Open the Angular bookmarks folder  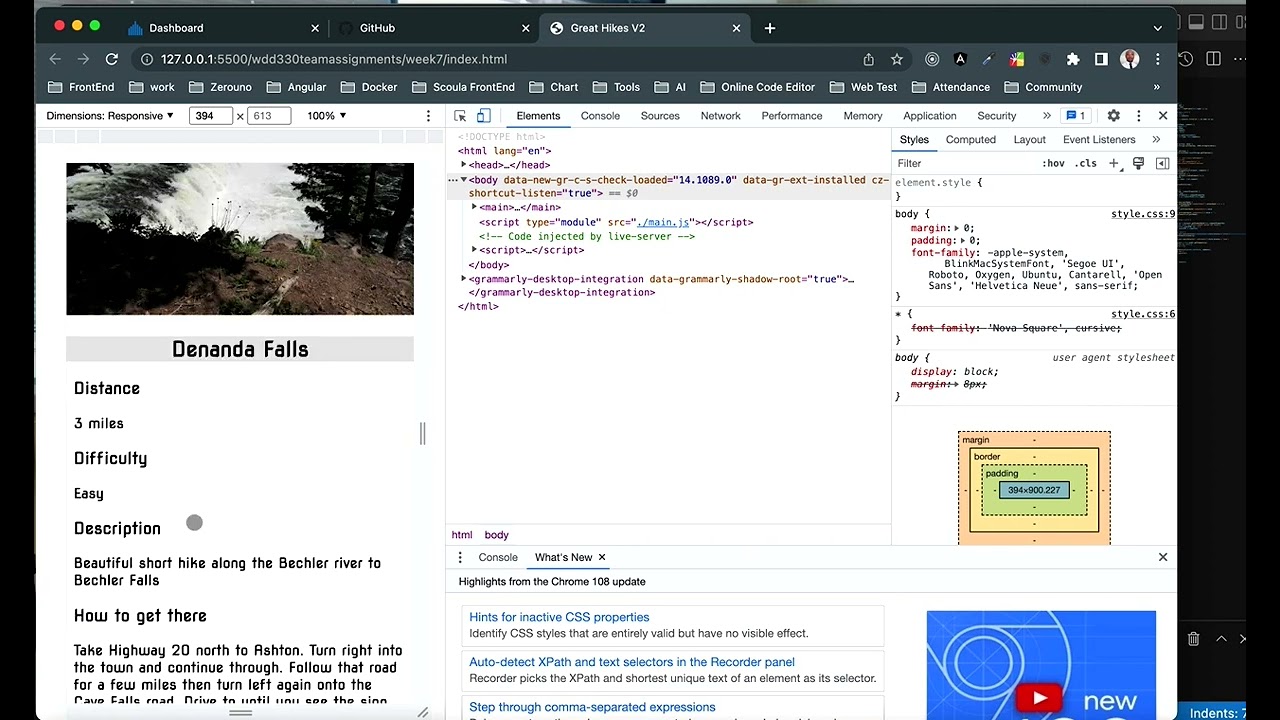coord(296,87)
